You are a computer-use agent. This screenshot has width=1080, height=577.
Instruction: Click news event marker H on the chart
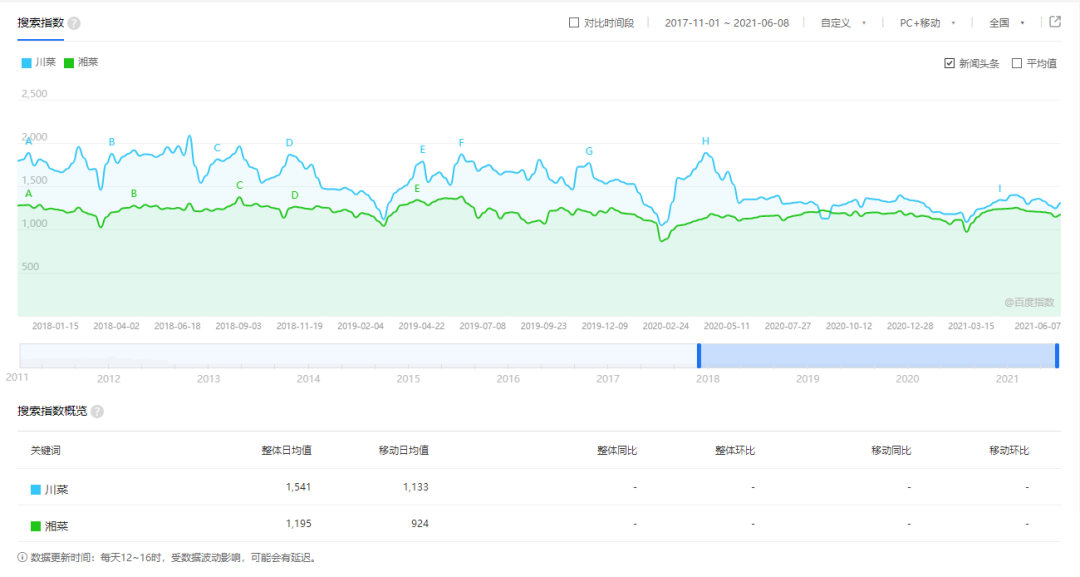tap(707, 143)
